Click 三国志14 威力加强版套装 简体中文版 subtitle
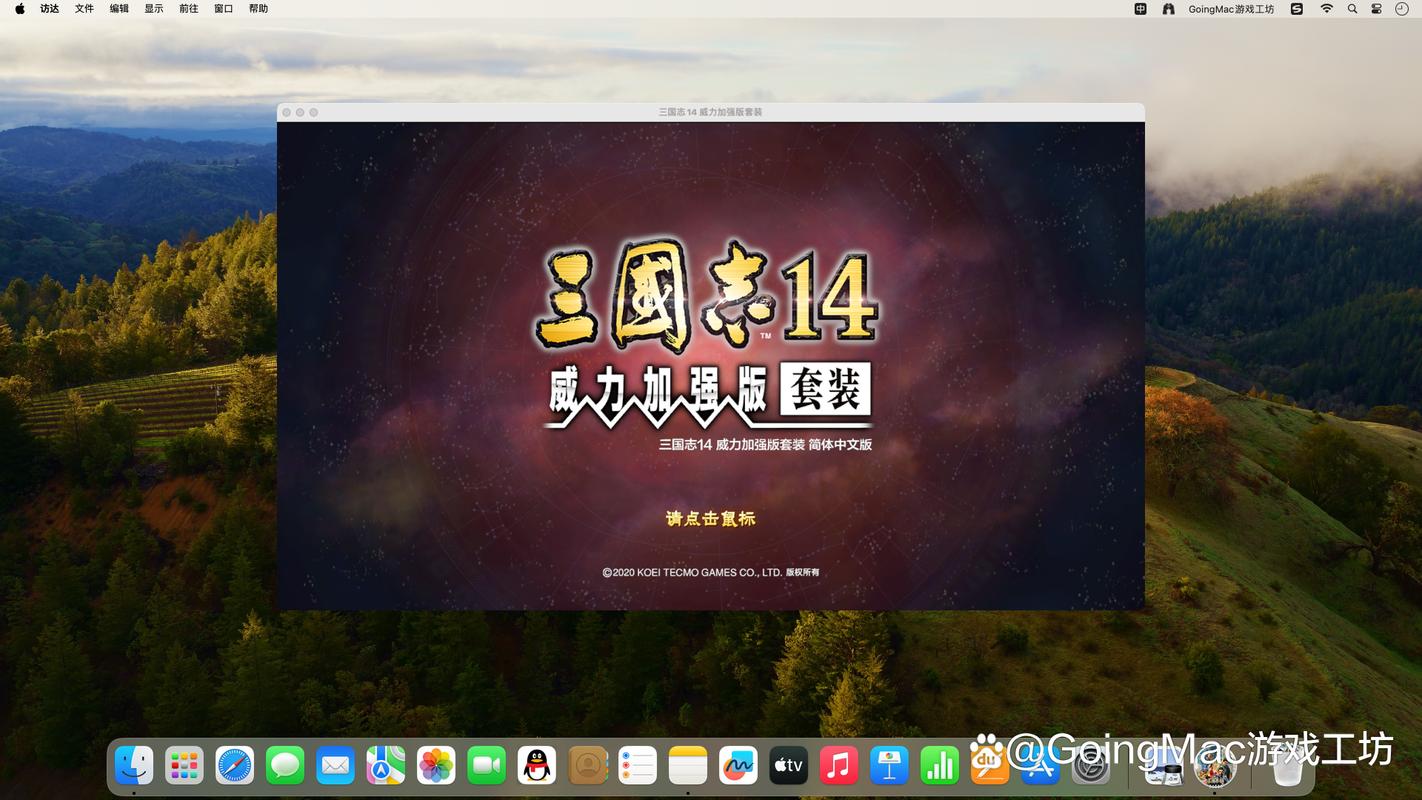The image size is (1422, 800). click(x=765, y=444)
